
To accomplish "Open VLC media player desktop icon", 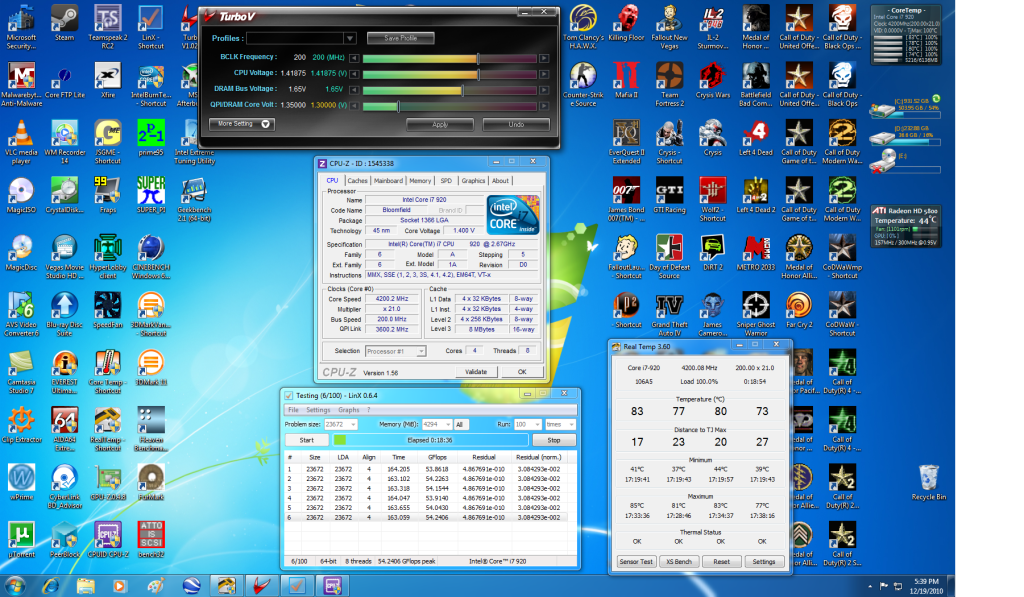I will (21, 142).
